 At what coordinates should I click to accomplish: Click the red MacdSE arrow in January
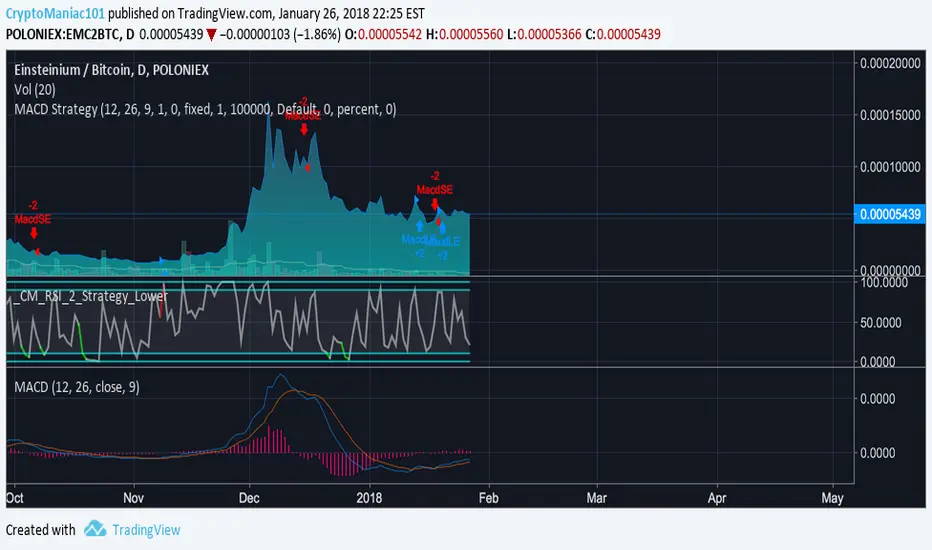[x=434, y=204]
